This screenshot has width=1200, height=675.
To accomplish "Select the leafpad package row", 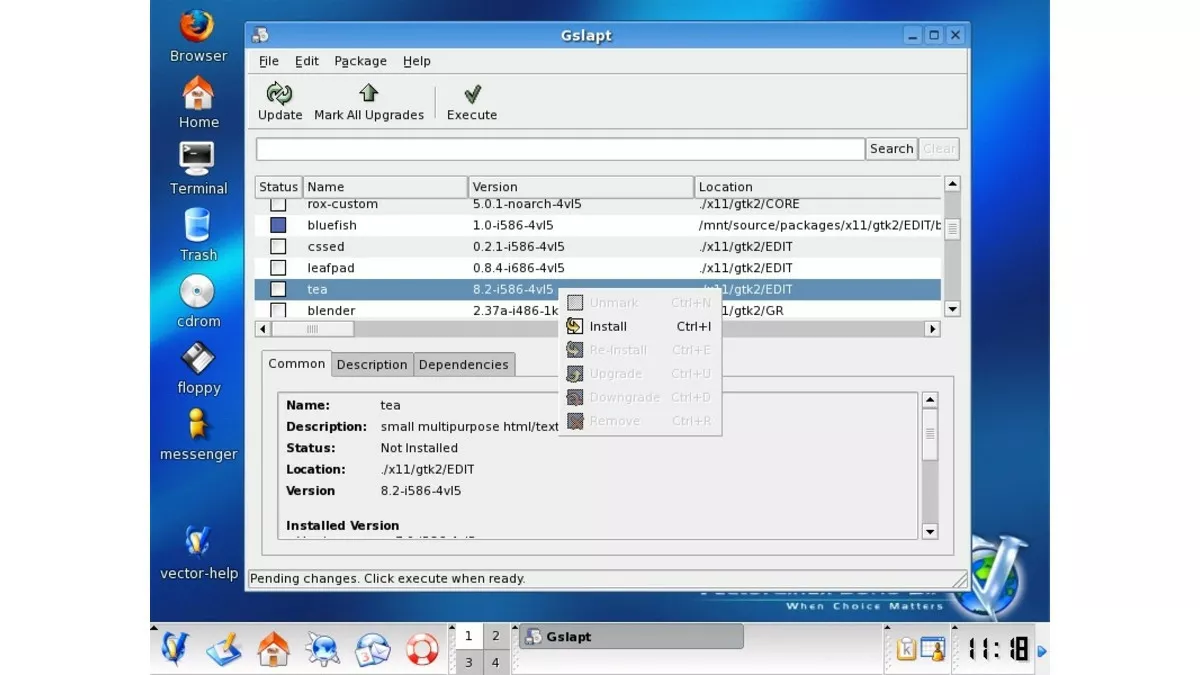I will (598, 268).
